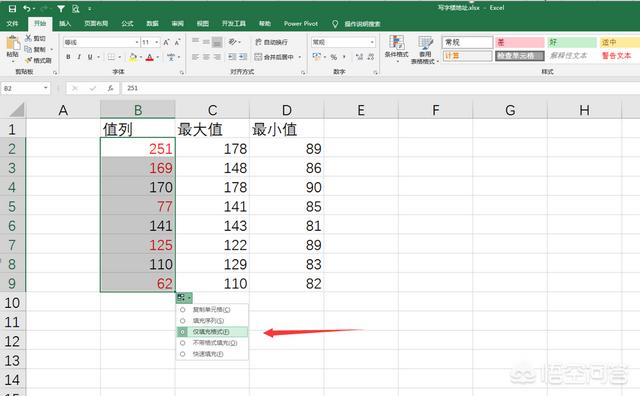Click the Align Right icon
The height and width of the screenshot is (396, 640).
click(217, 57)
